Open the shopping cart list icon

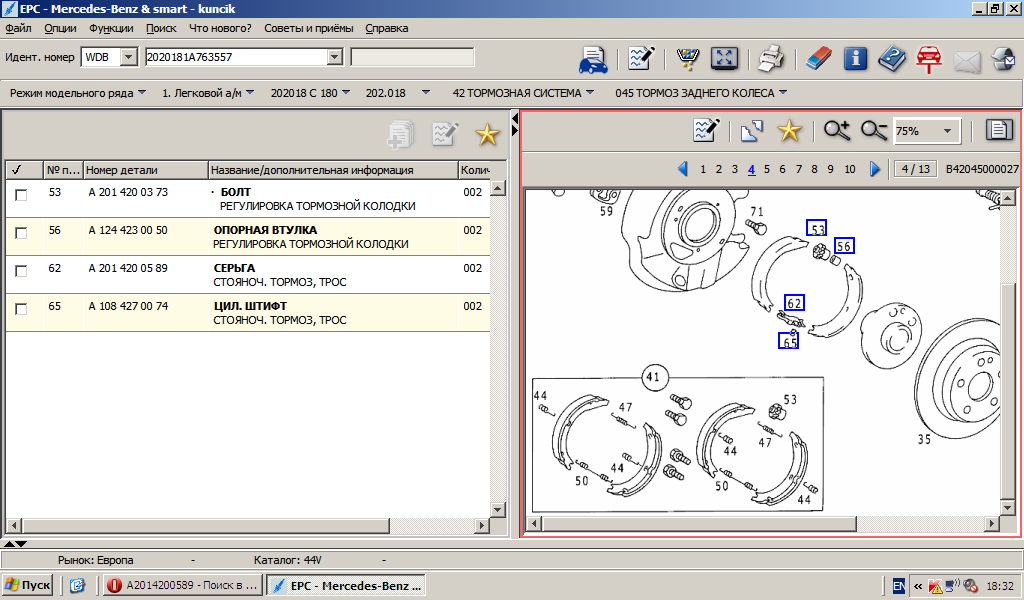pos(687,59)
